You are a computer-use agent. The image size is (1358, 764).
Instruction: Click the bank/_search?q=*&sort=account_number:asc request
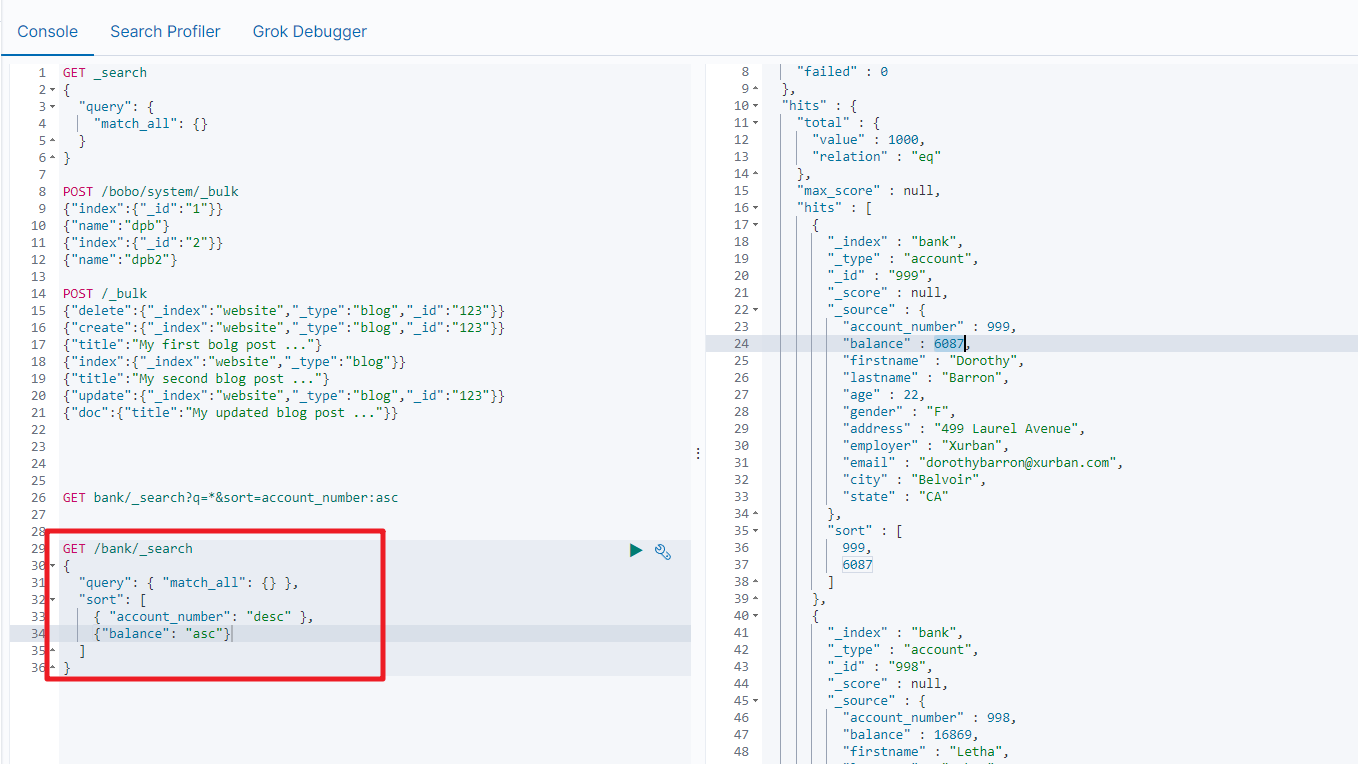(231, 498)
